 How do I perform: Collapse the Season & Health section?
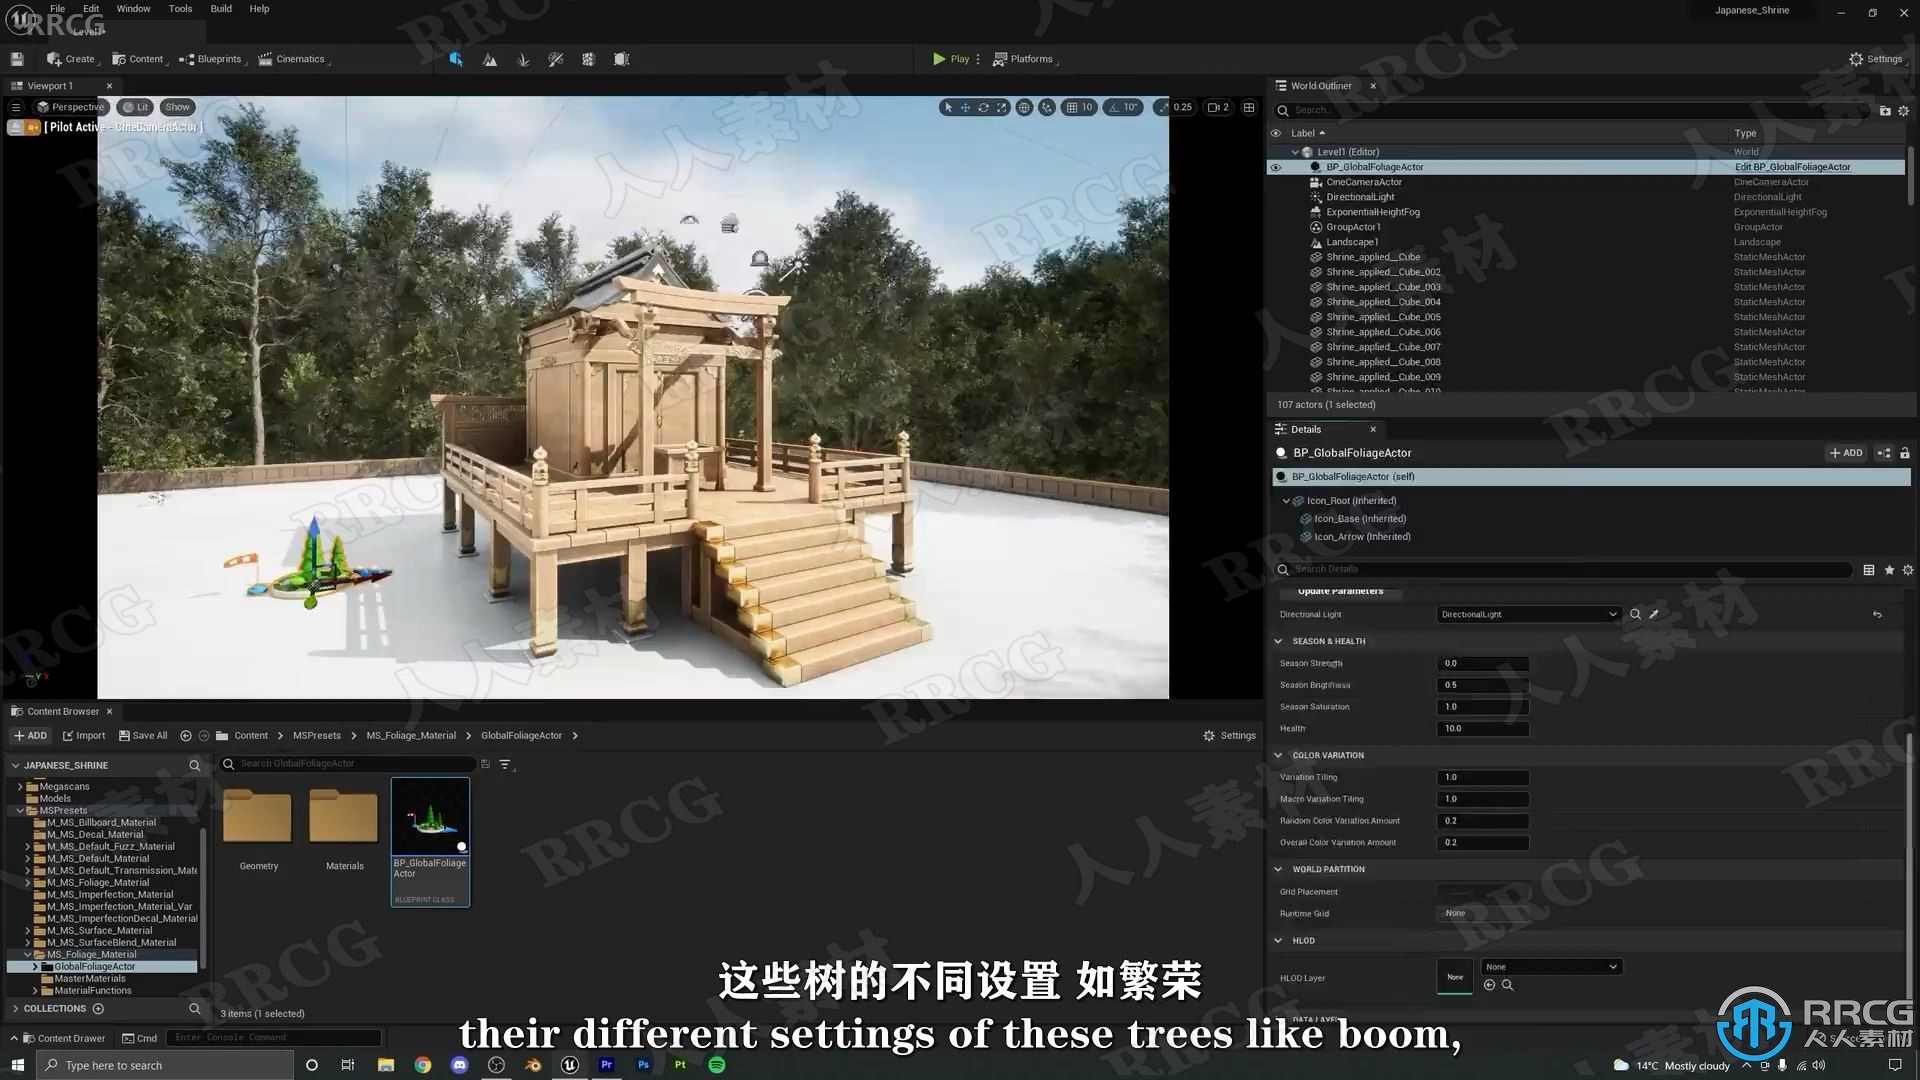coord(1278,641)
